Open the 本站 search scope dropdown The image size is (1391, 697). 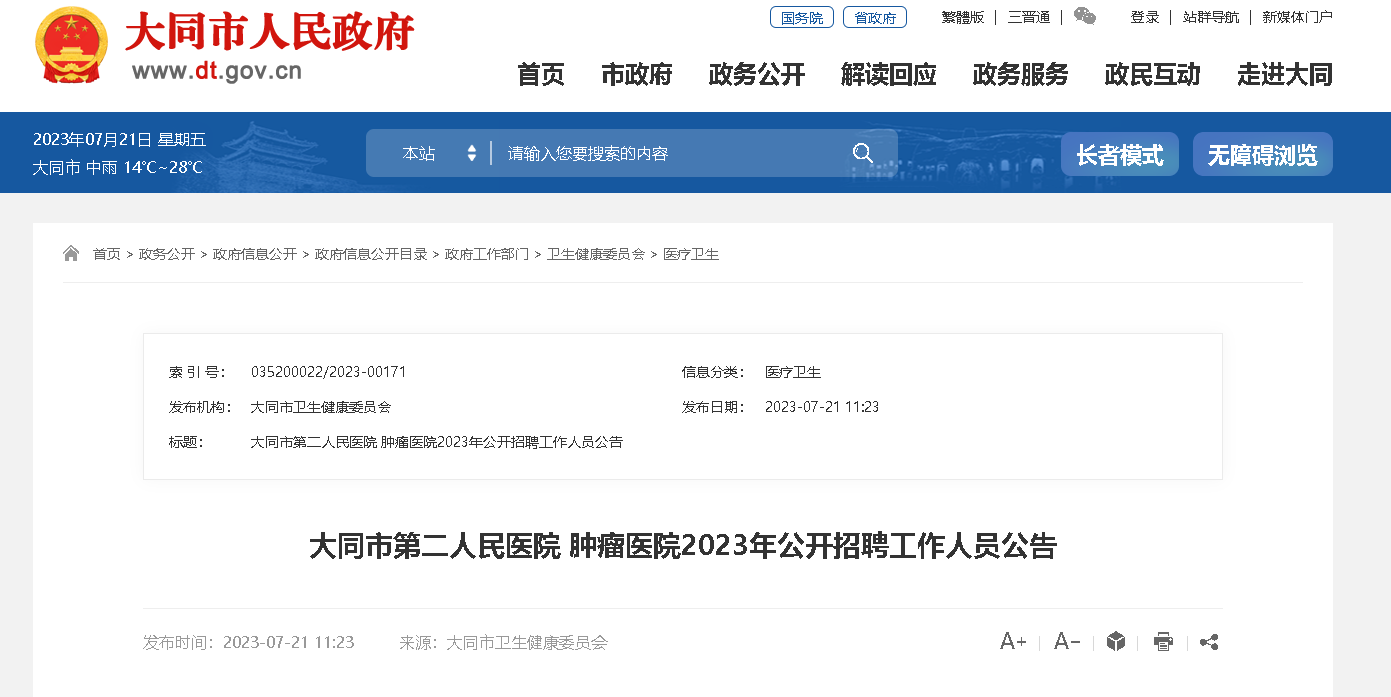439,153
